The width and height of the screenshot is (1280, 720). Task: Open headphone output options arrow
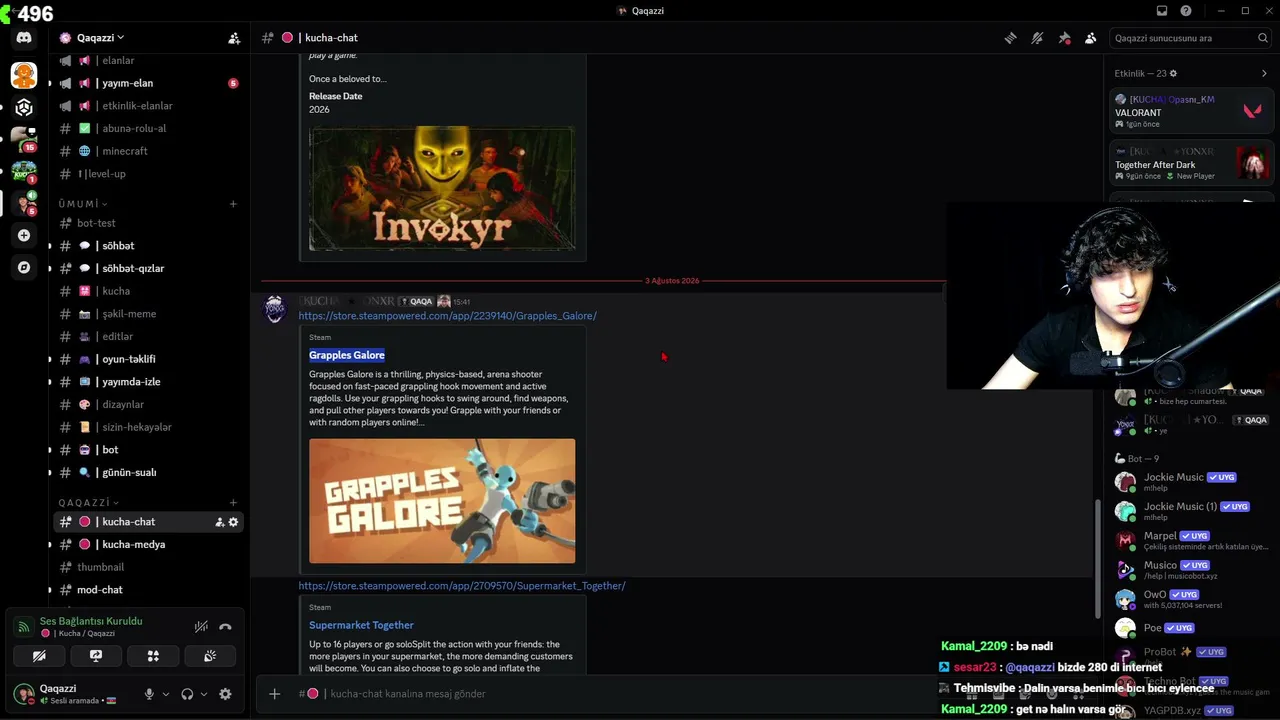click(x=204, y=694)
